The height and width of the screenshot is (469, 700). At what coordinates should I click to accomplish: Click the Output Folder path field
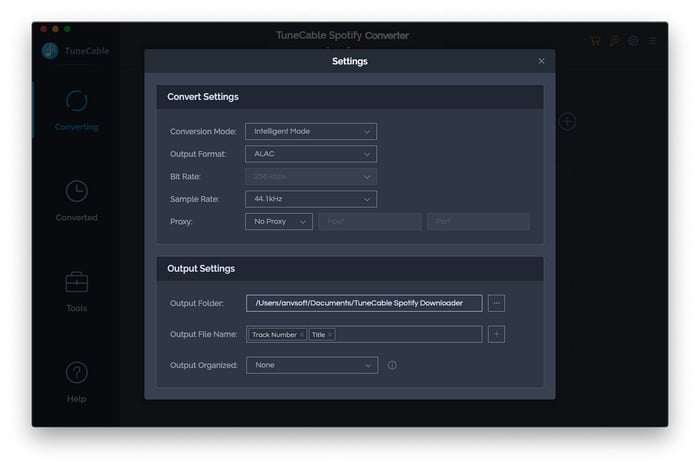(x=364, y=303)
